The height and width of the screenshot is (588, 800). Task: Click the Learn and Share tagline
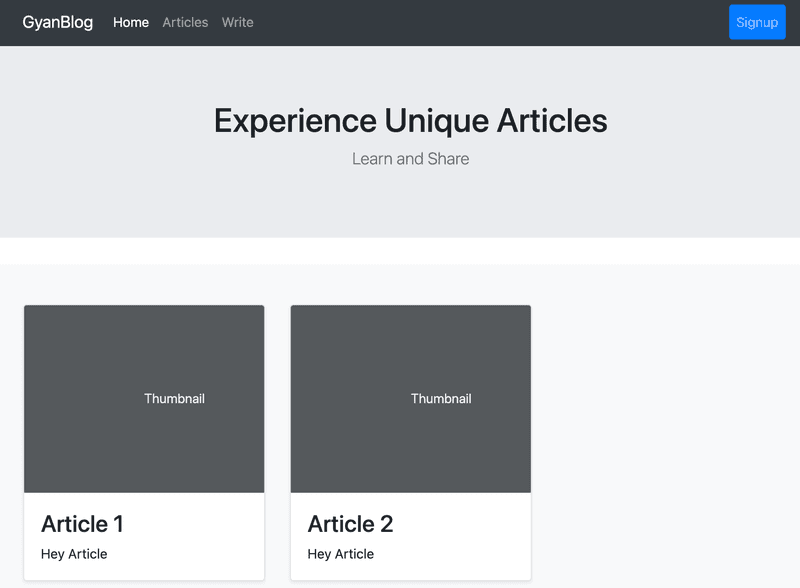click(410, 158)
